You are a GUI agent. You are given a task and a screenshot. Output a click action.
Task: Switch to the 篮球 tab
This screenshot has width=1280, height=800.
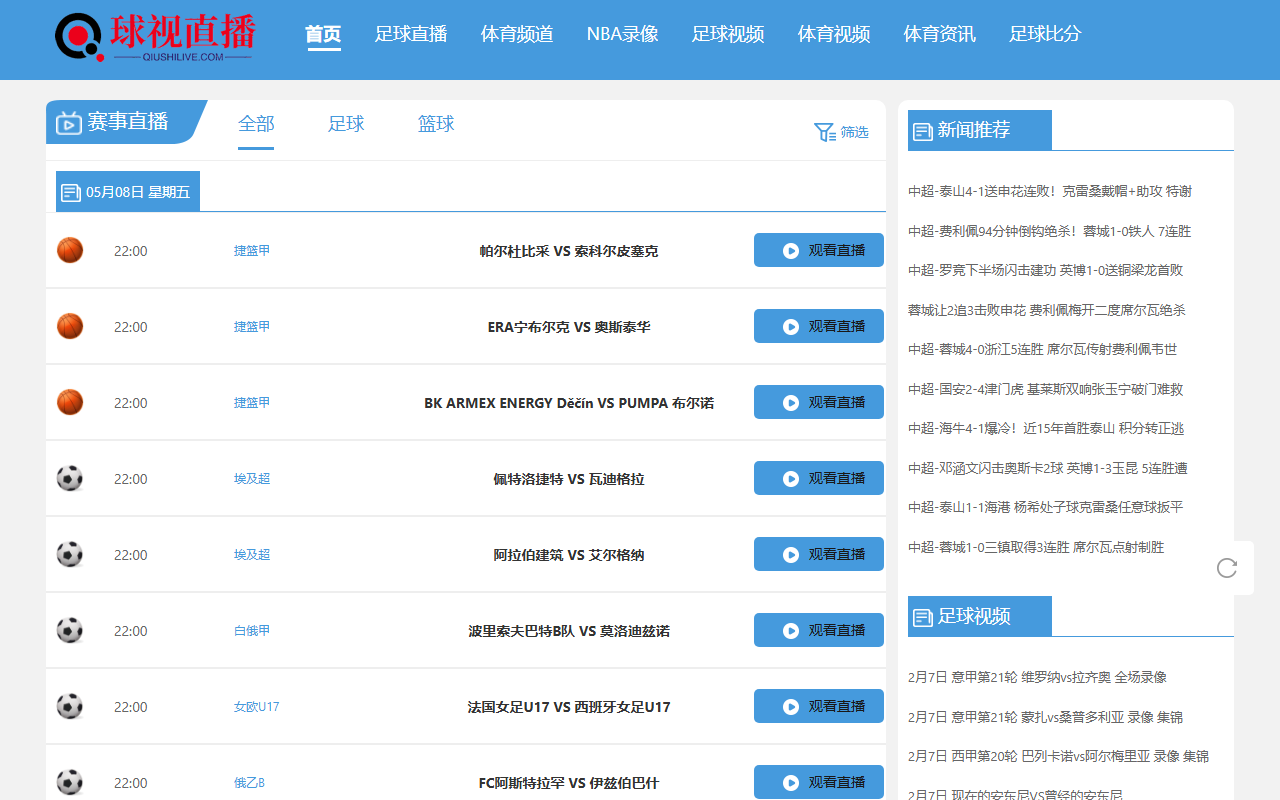[436, 124]
